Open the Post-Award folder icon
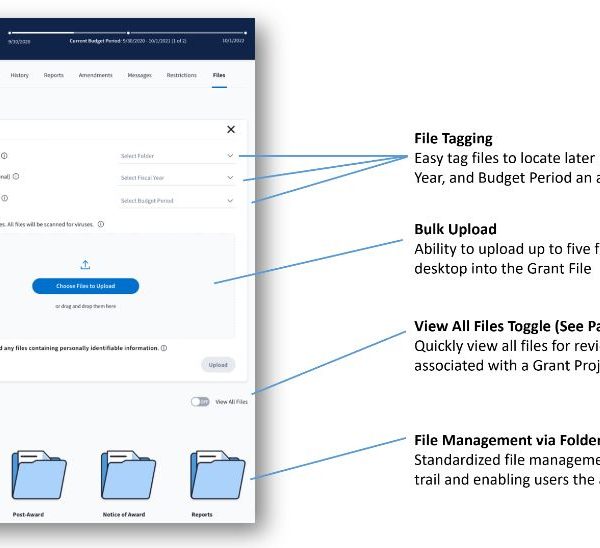The width and height of the screenshot is (600, 548). point(36,473)
